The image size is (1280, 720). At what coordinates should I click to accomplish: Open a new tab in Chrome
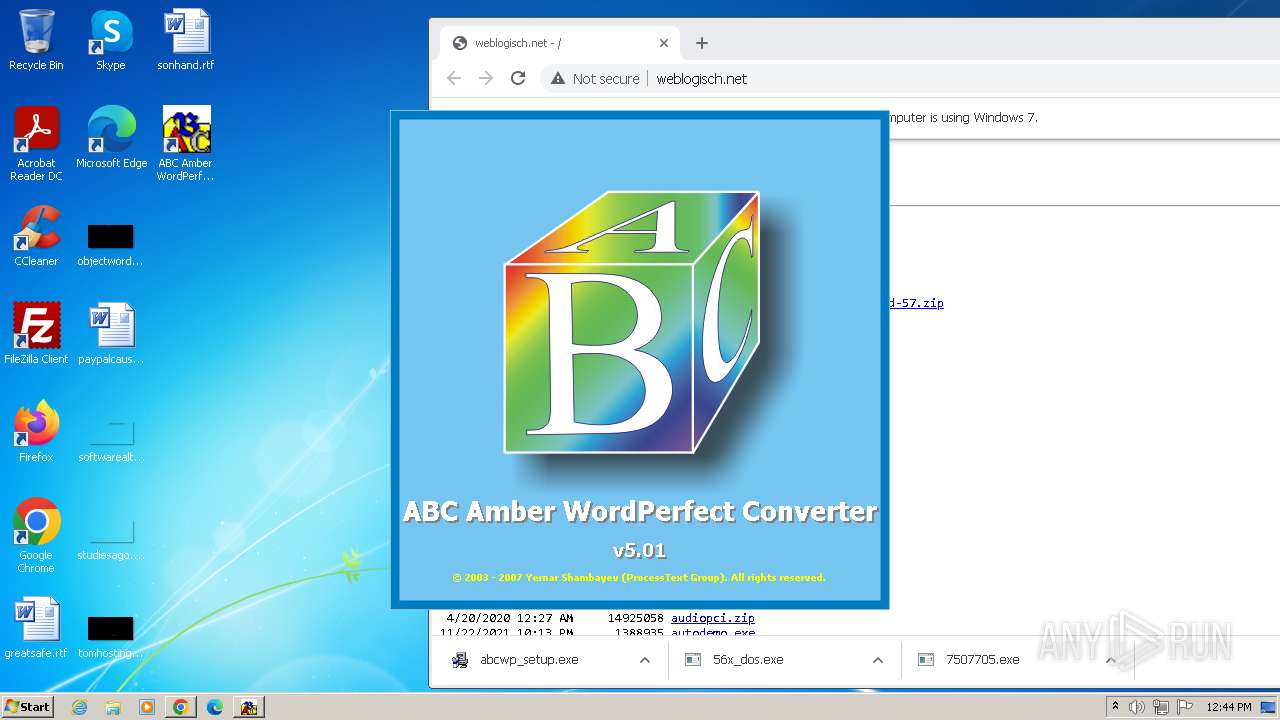702,43
